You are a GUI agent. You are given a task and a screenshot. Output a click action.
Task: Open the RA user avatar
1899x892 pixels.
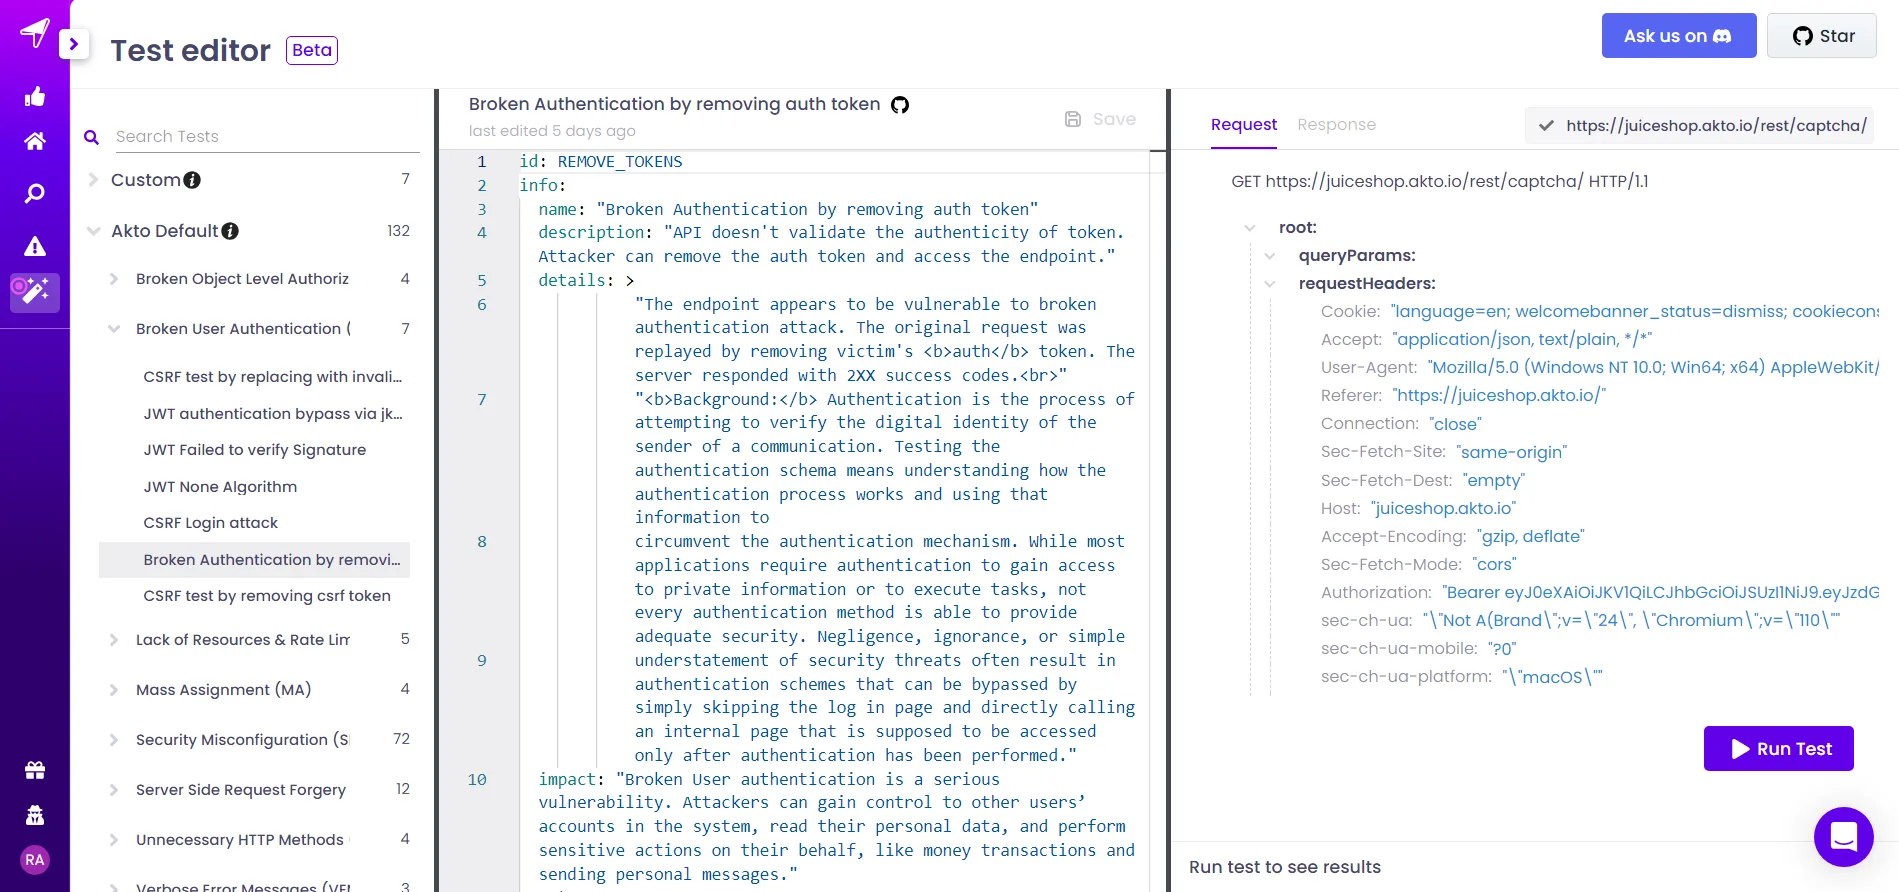(35, 860)
